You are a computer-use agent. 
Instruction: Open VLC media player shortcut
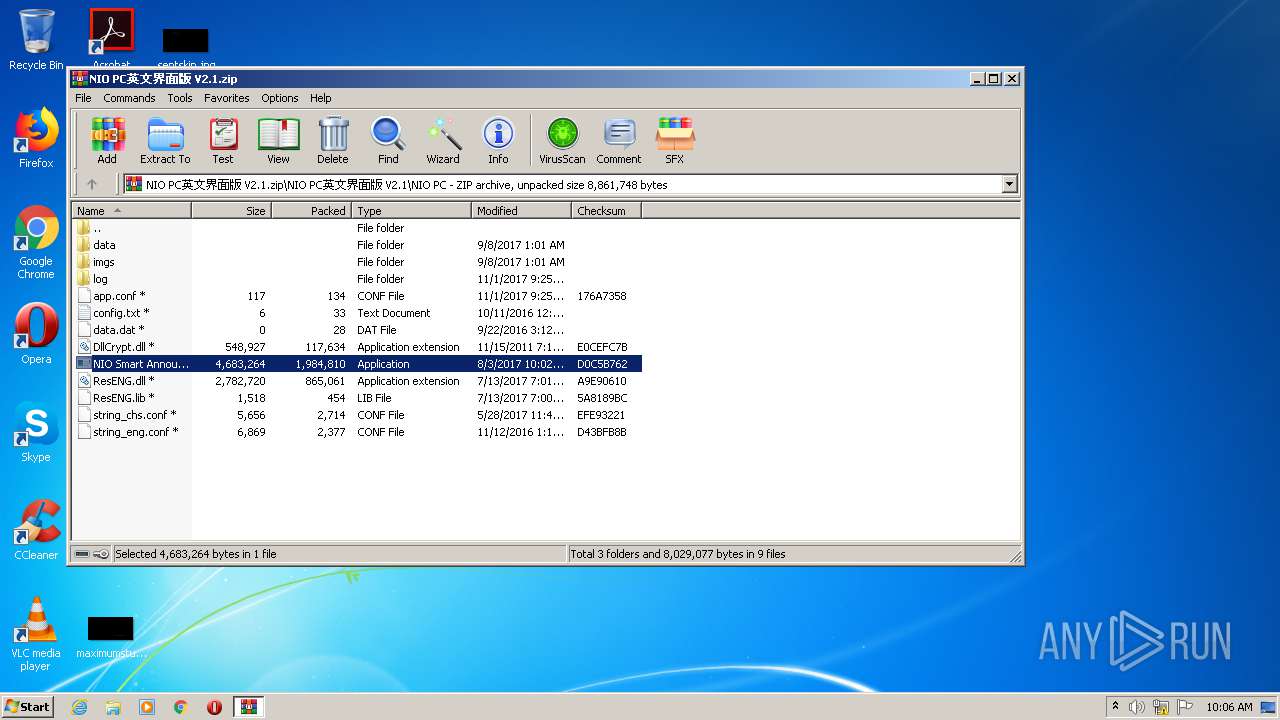(36, 634)
